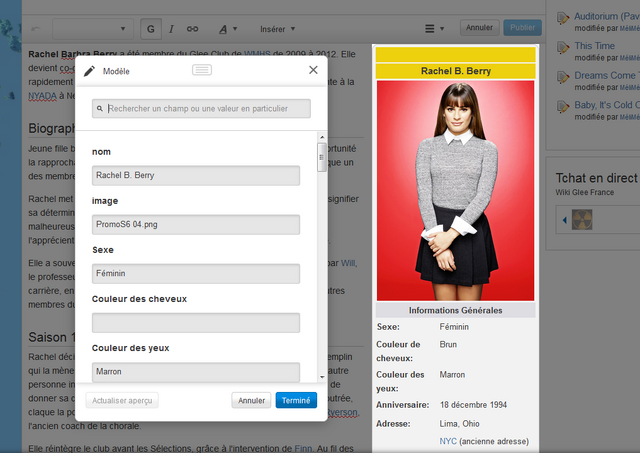Click the Publier button
Viewport: 640px width, 453px height.
[x=522, y=28]
